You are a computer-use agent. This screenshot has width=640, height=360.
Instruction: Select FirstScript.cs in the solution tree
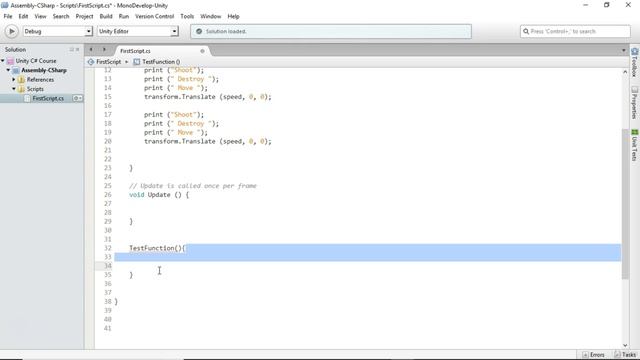pos(48,98)
